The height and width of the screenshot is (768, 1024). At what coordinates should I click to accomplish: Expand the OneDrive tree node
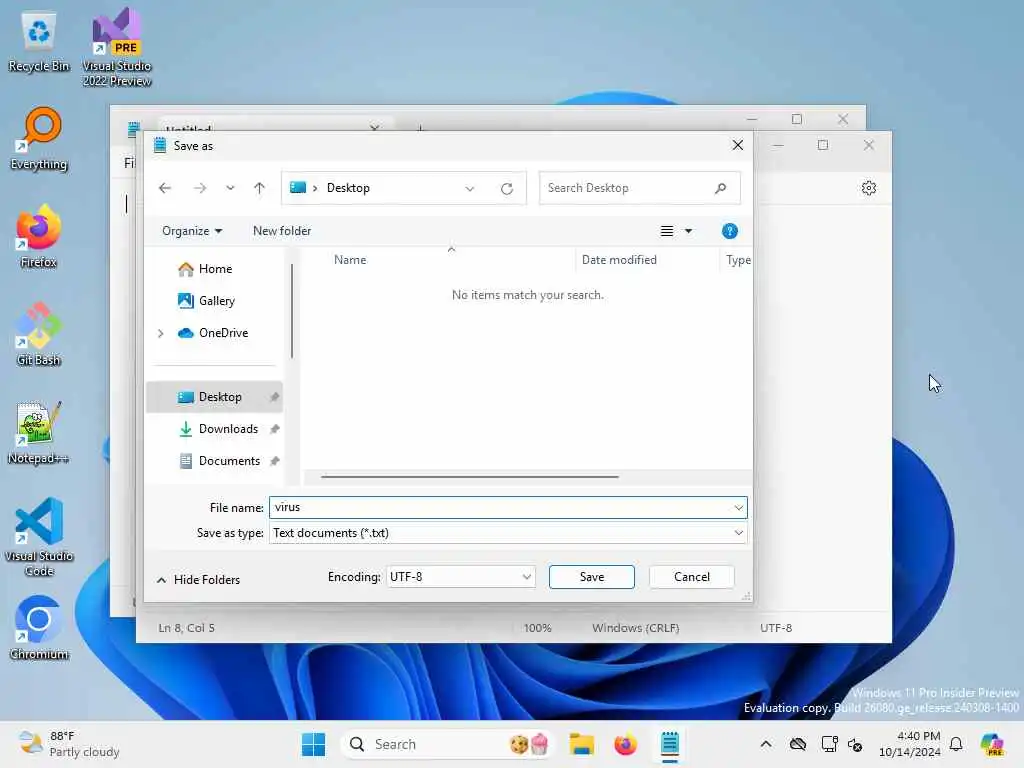161,333
